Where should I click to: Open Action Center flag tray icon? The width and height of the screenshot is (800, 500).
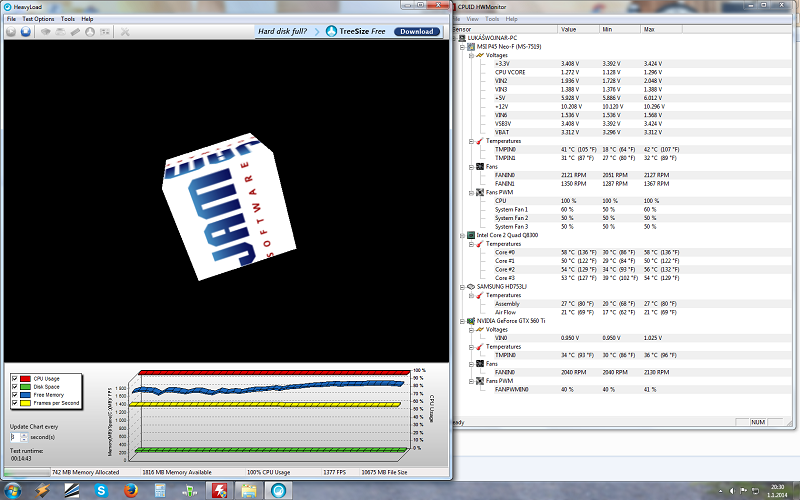coord(744,491)
